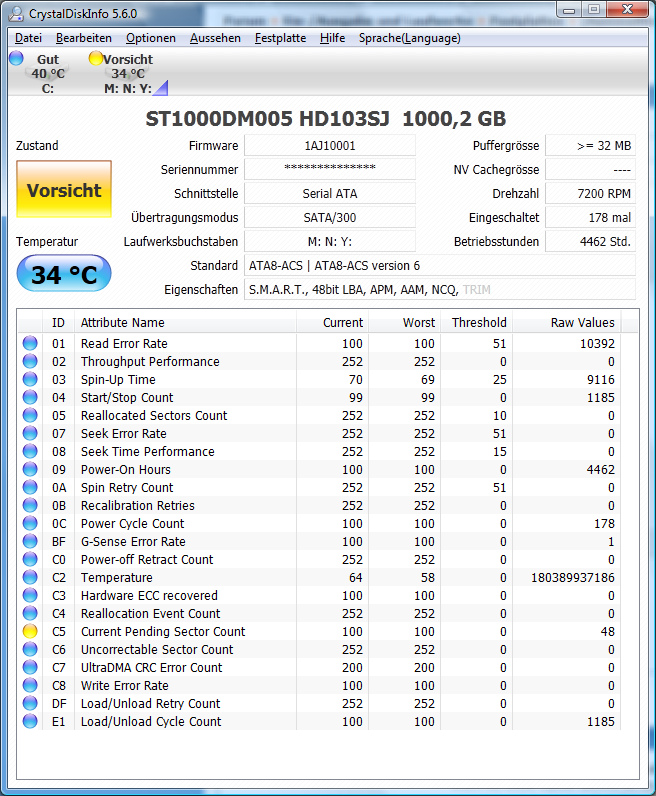Click the status icon of Load/Unload Cycle Count
The image size is (656, 796).
[x=30, y=721]
